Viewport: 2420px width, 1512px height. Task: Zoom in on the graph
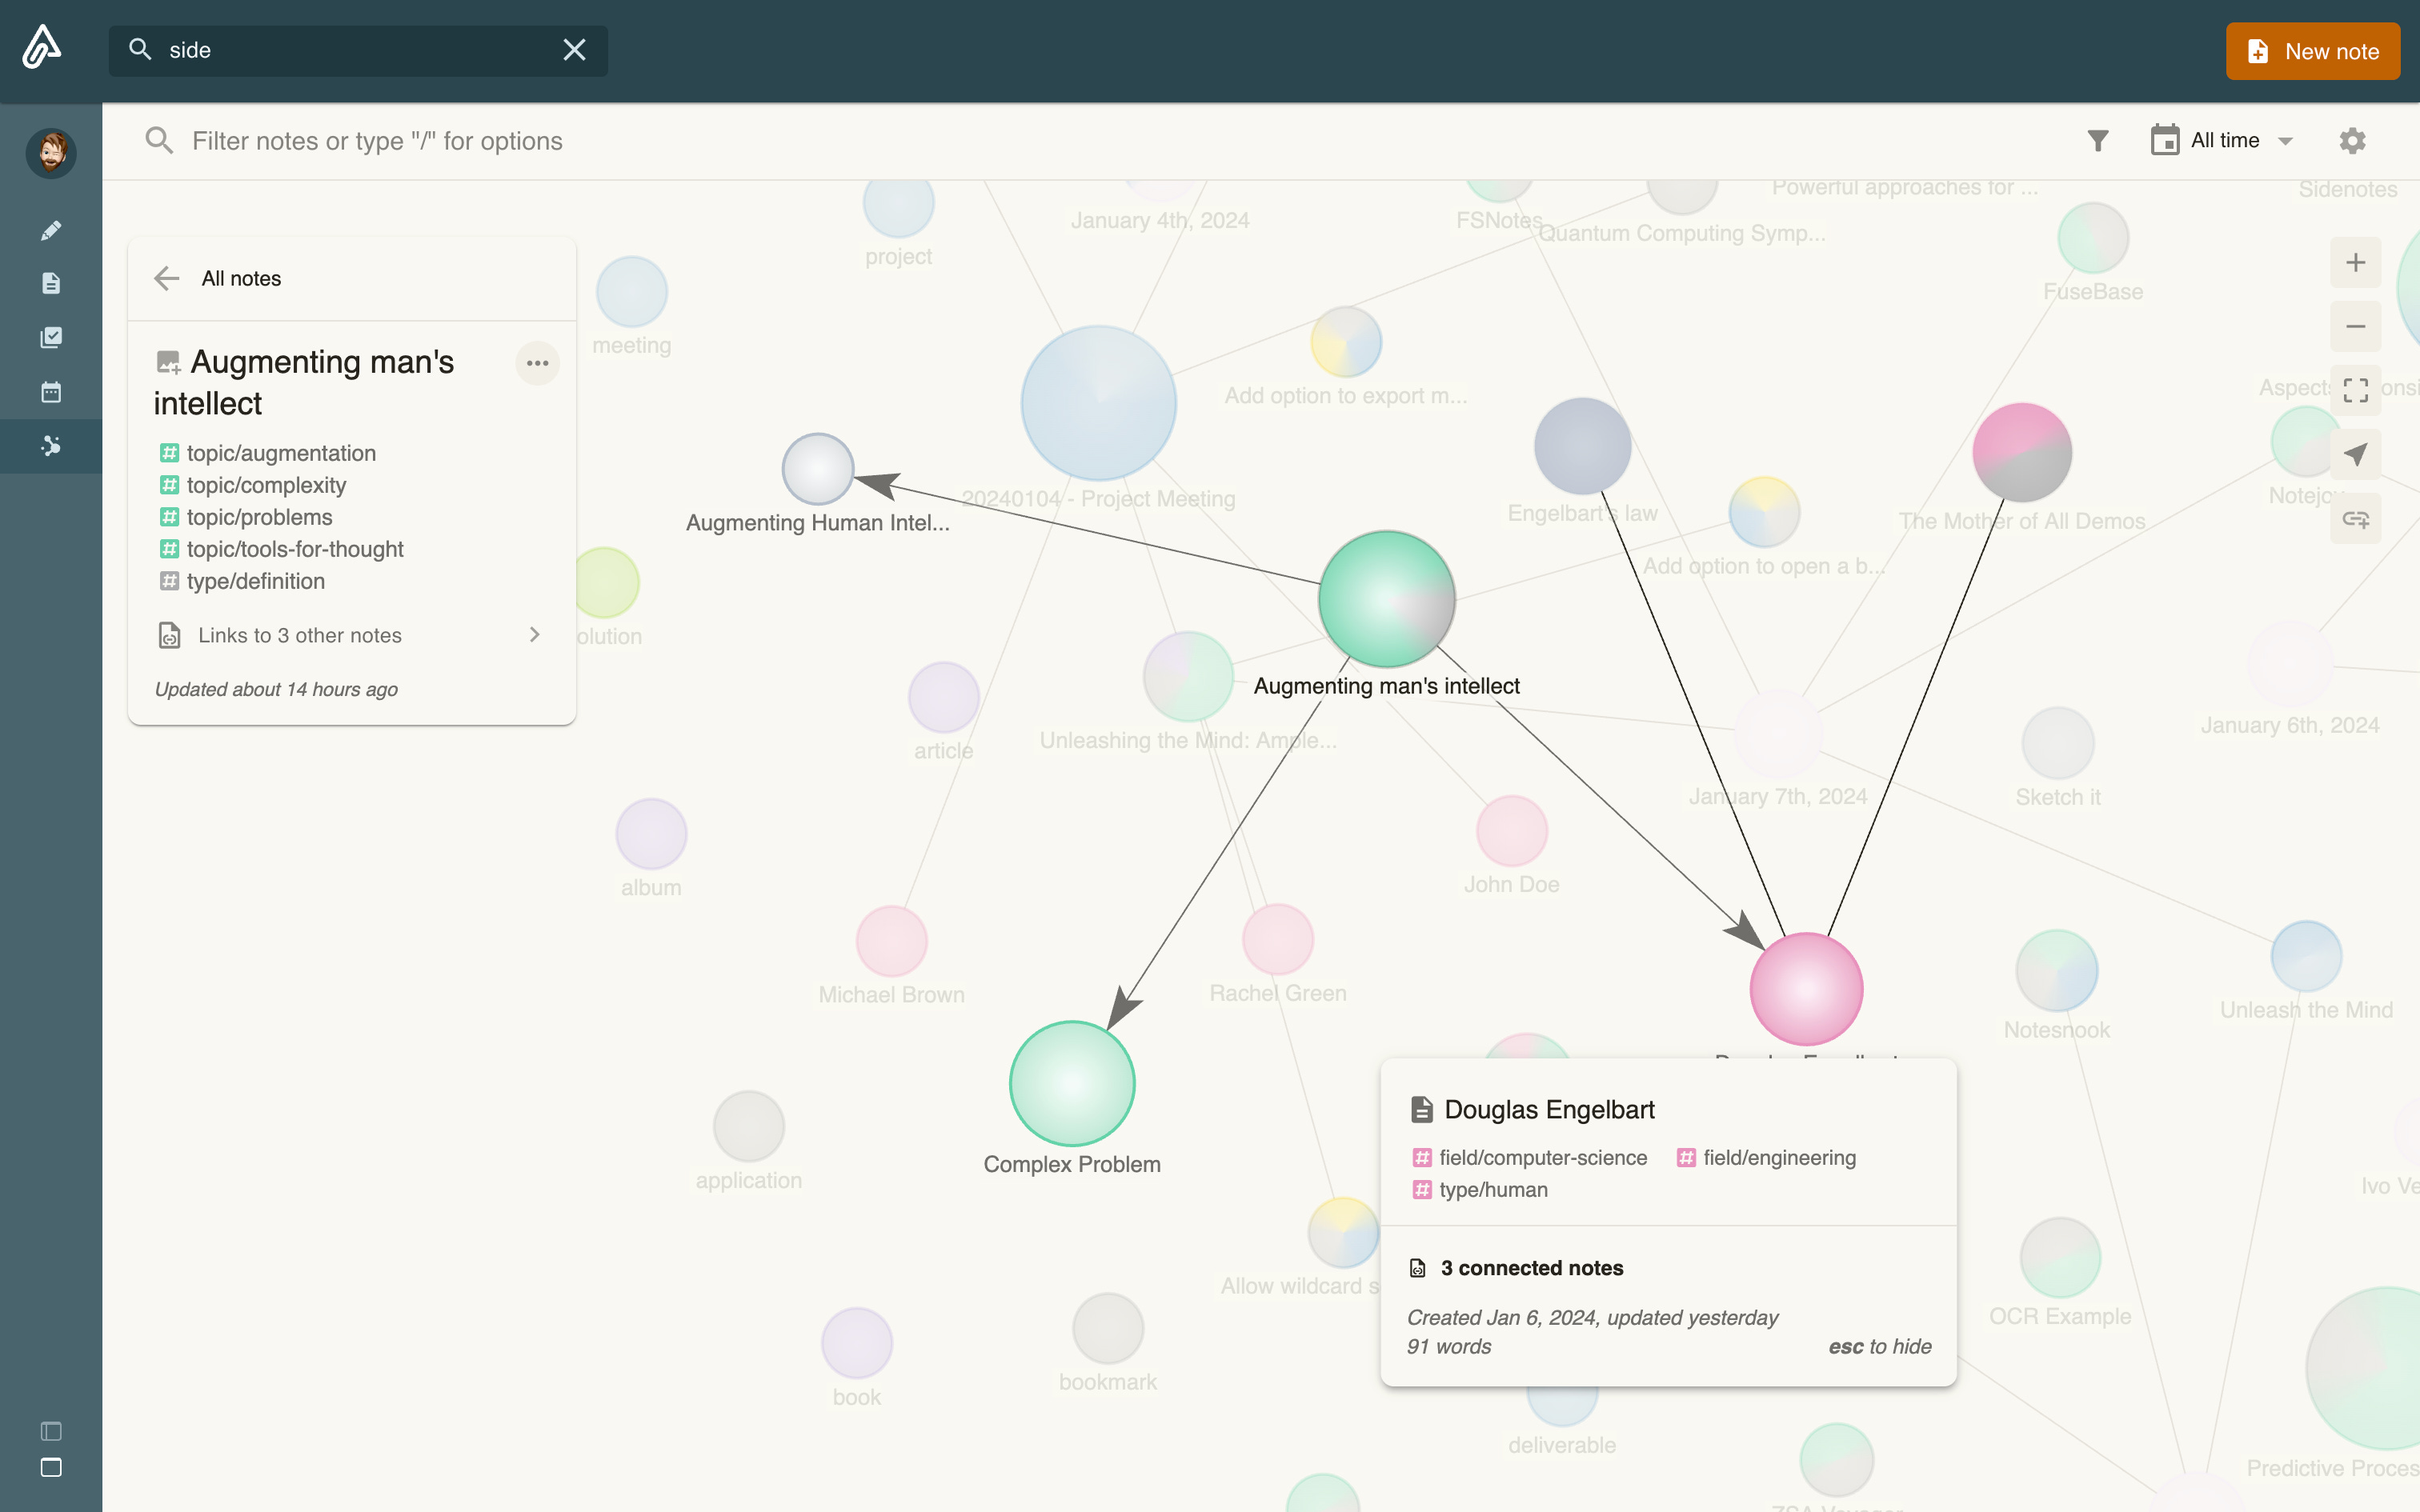tap(2355, 263)
